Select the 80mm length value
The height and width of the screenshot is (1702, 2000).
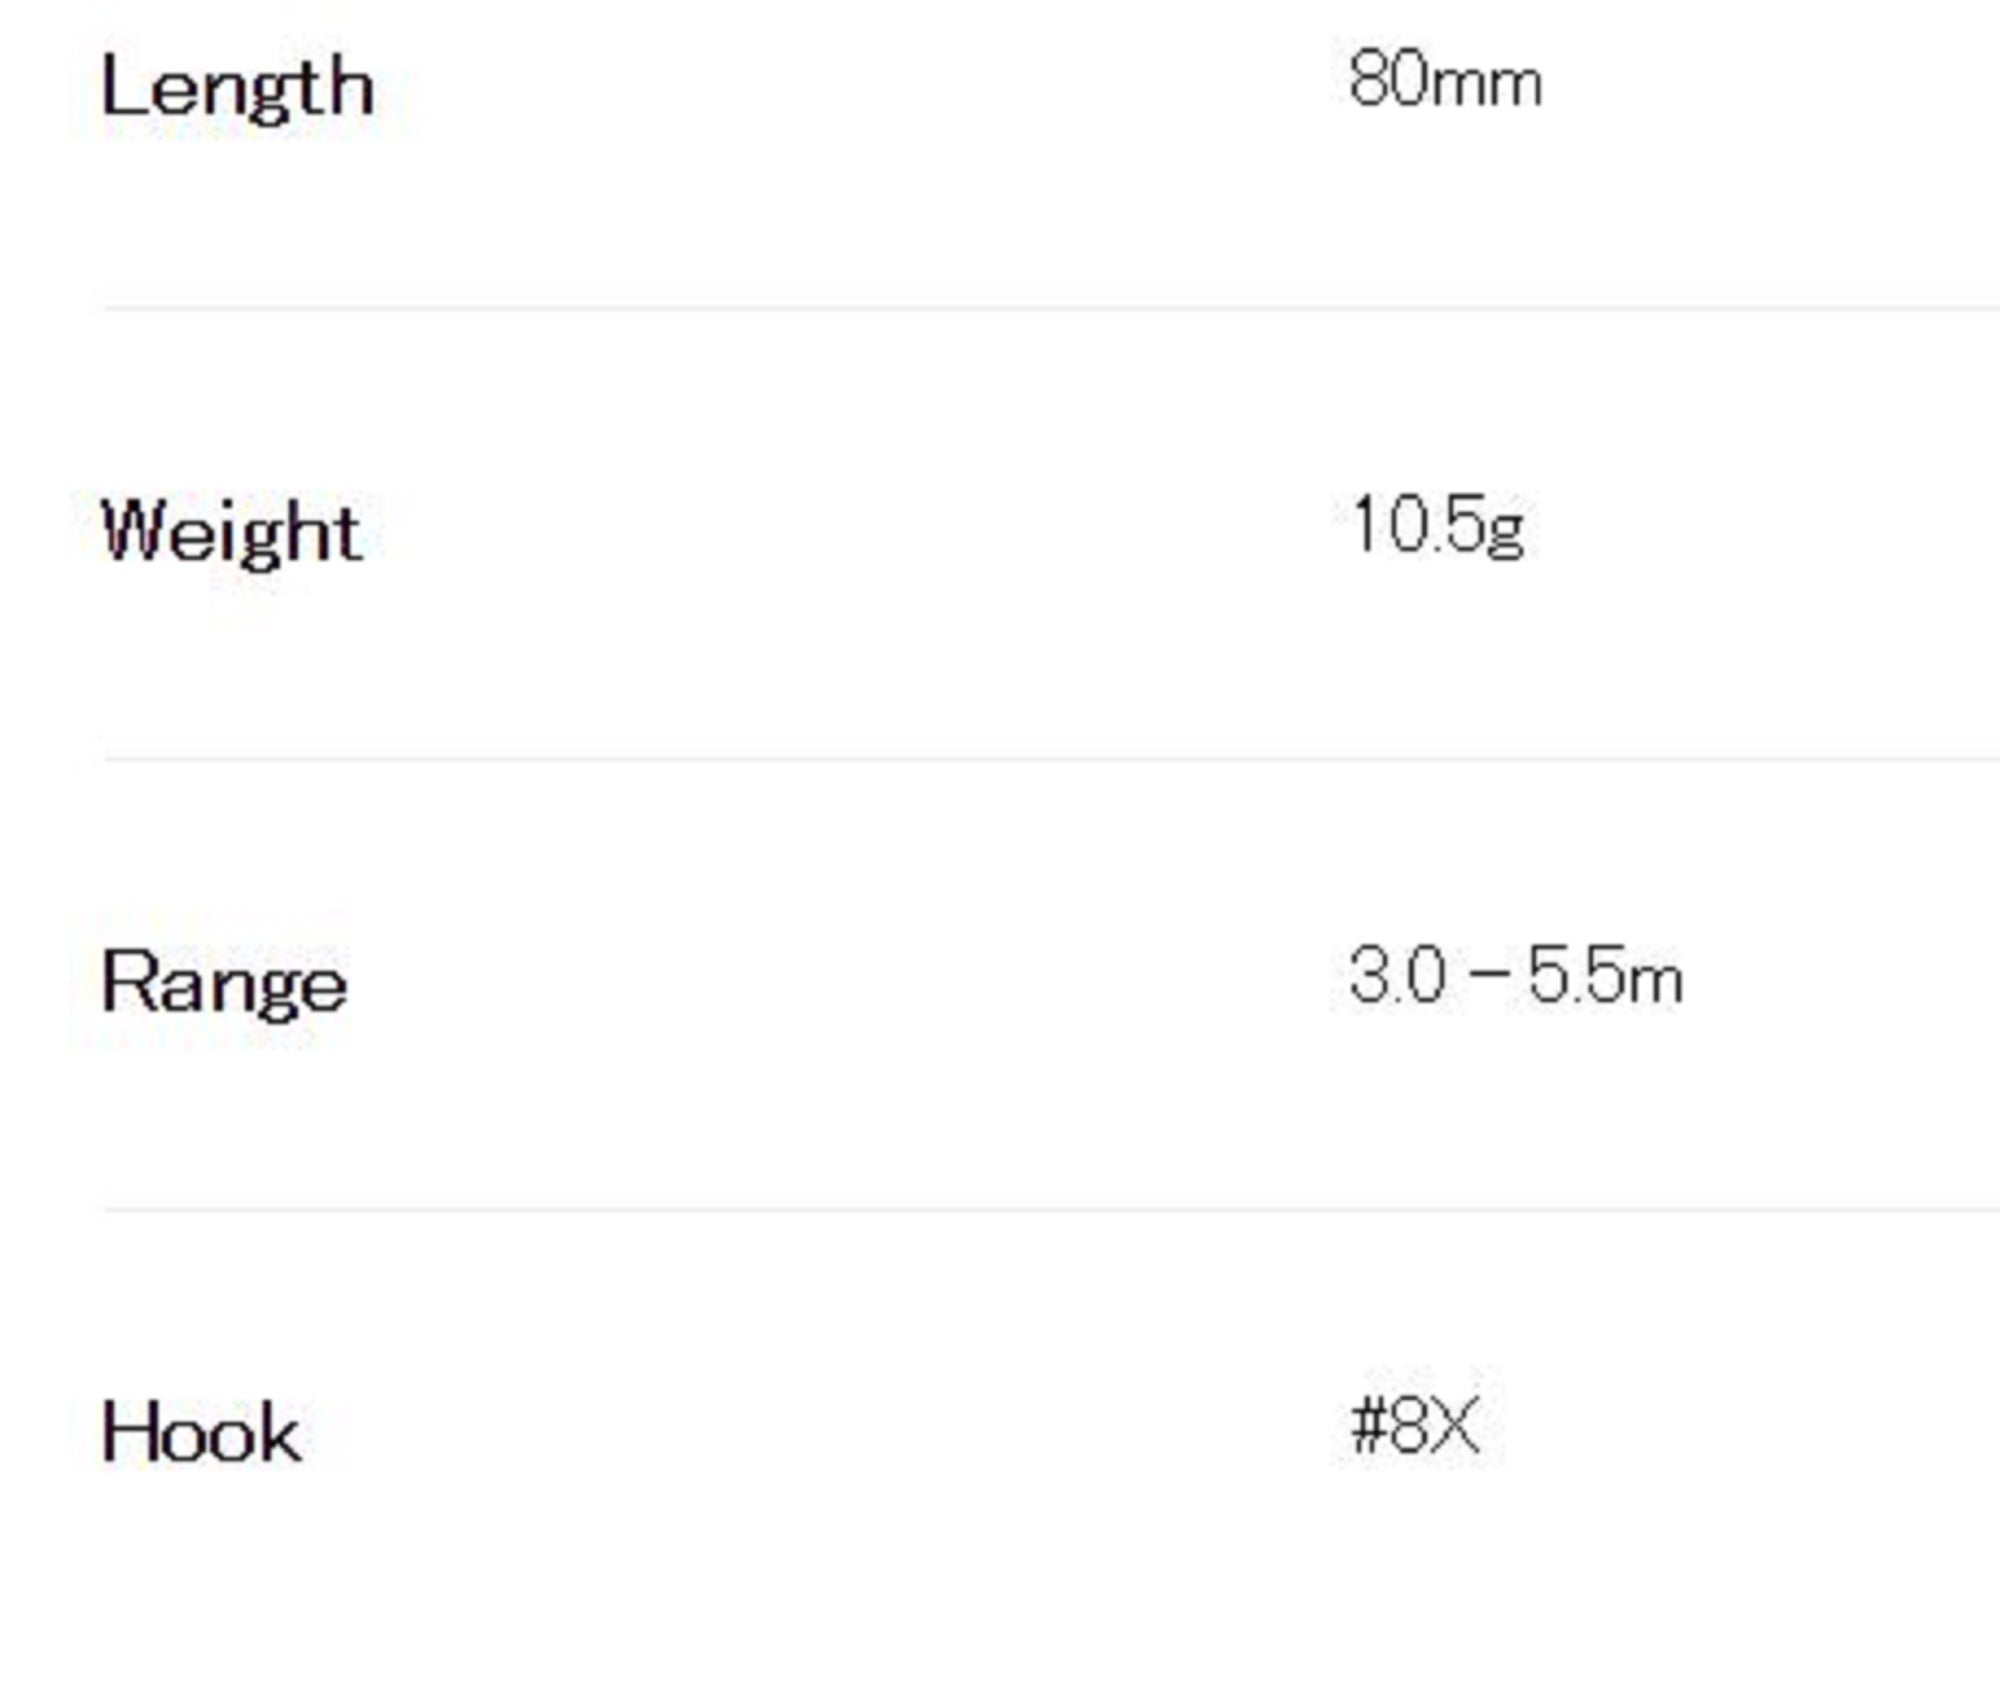[1445, 81]
